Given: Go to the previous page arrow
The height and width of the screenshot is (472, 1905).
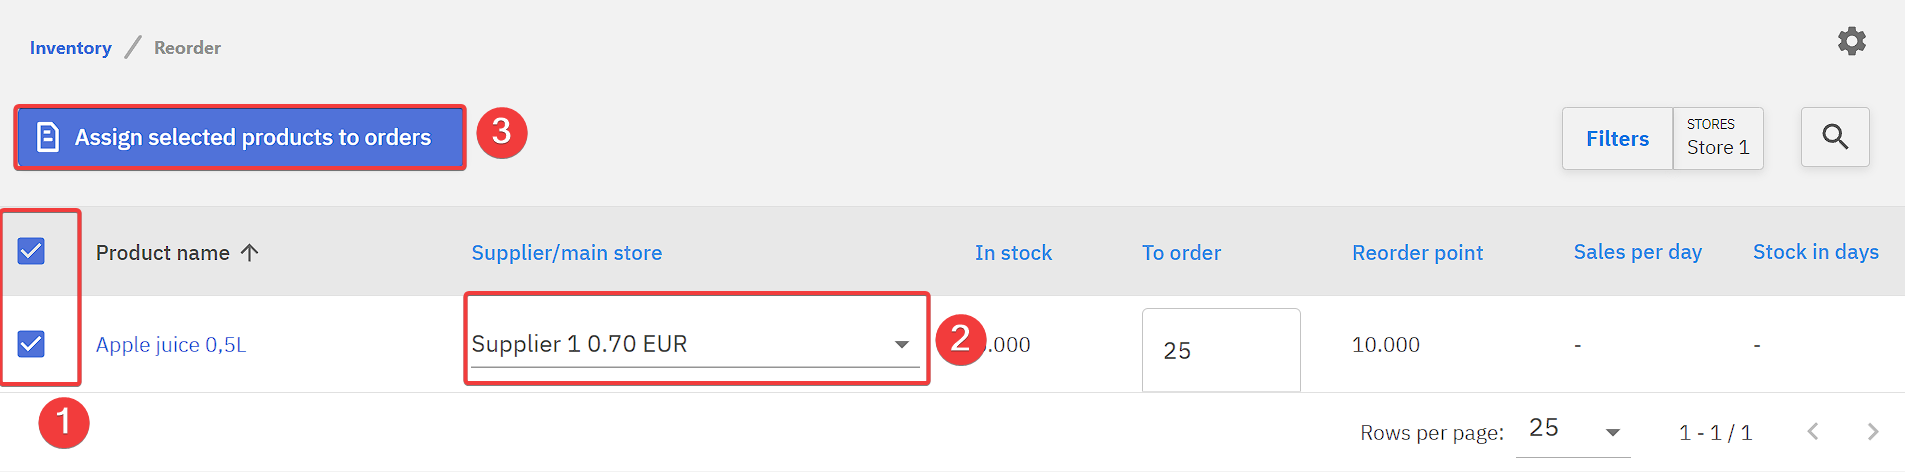Looking at the screenshot, I should 1813,431.
